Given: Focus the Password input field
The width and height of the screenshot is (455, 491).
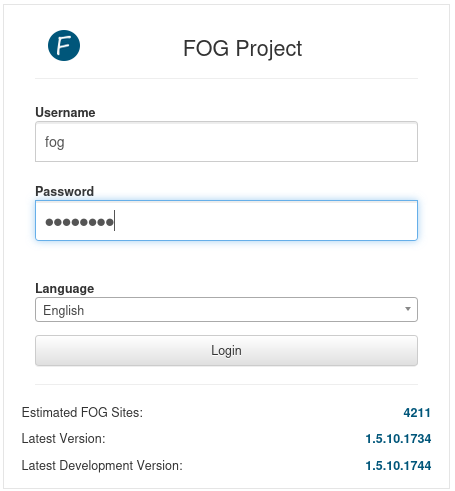Looking at the screenshot, I should (x=226, y=220).
